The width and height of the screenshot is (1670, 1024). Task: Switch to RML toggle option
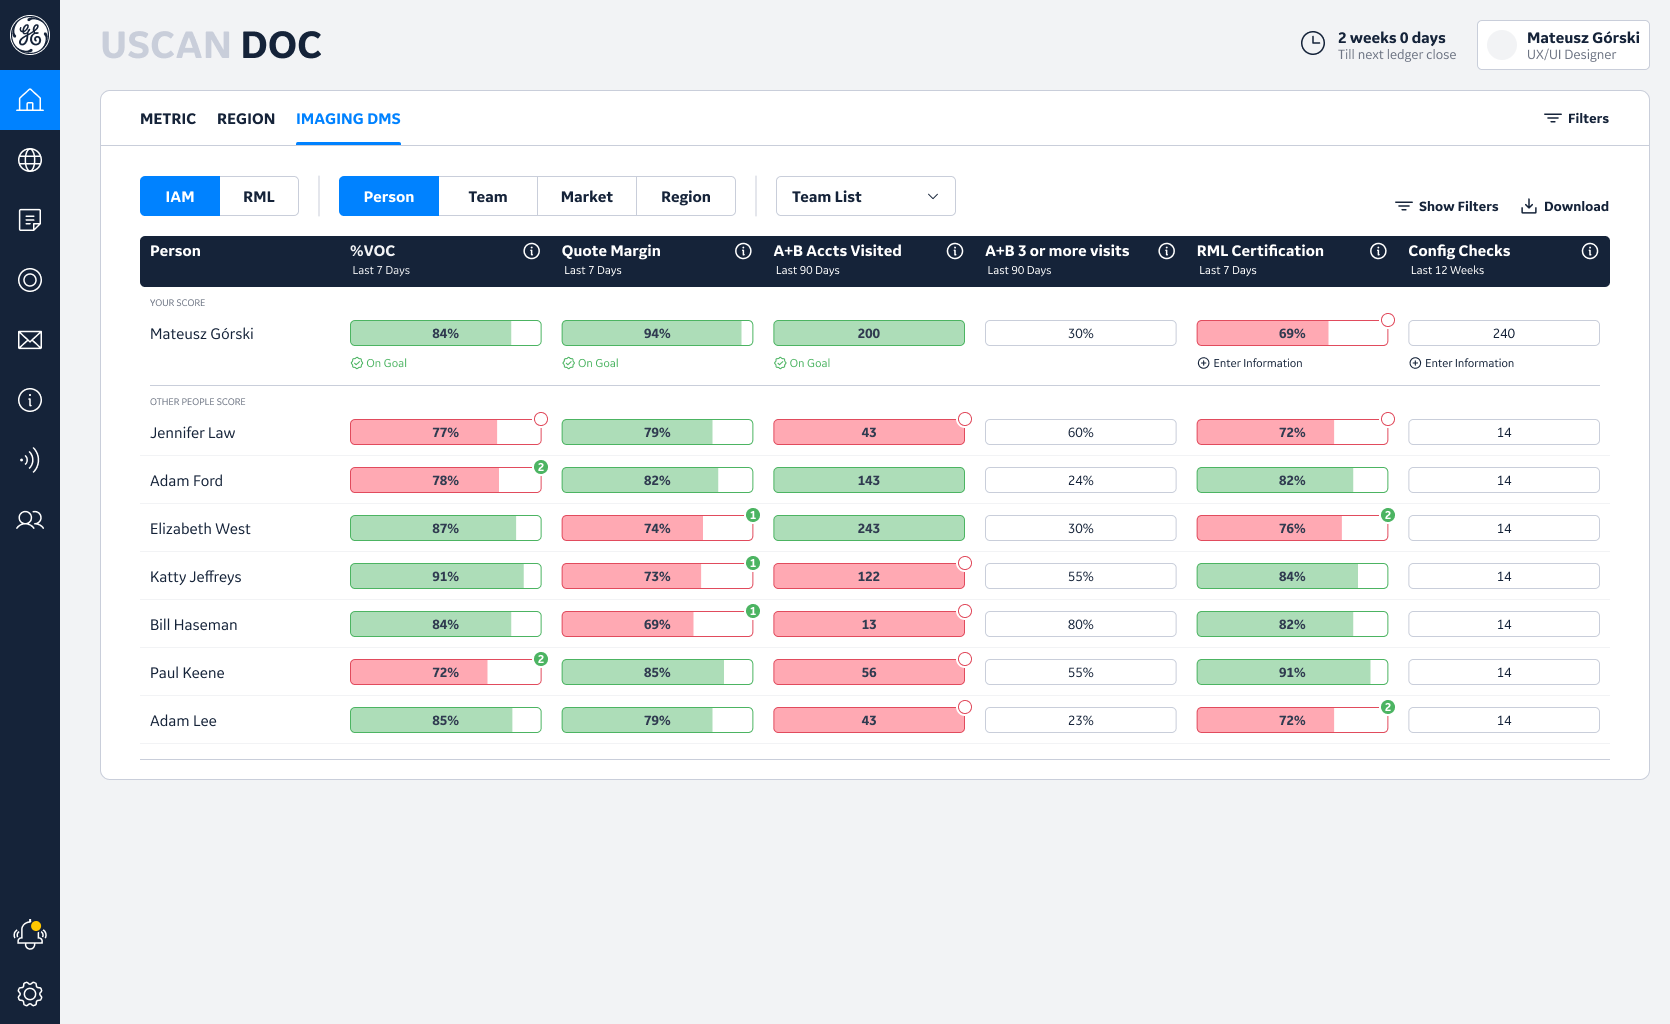click(x=258, y=196)
